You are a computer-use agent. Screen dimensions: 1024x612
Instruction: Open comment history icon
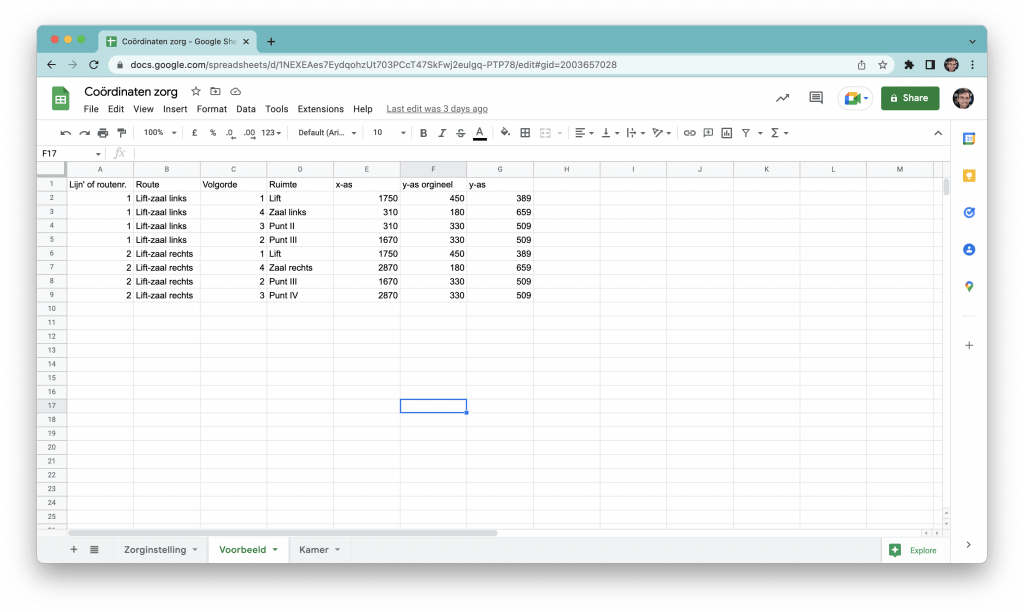point(816,98)
